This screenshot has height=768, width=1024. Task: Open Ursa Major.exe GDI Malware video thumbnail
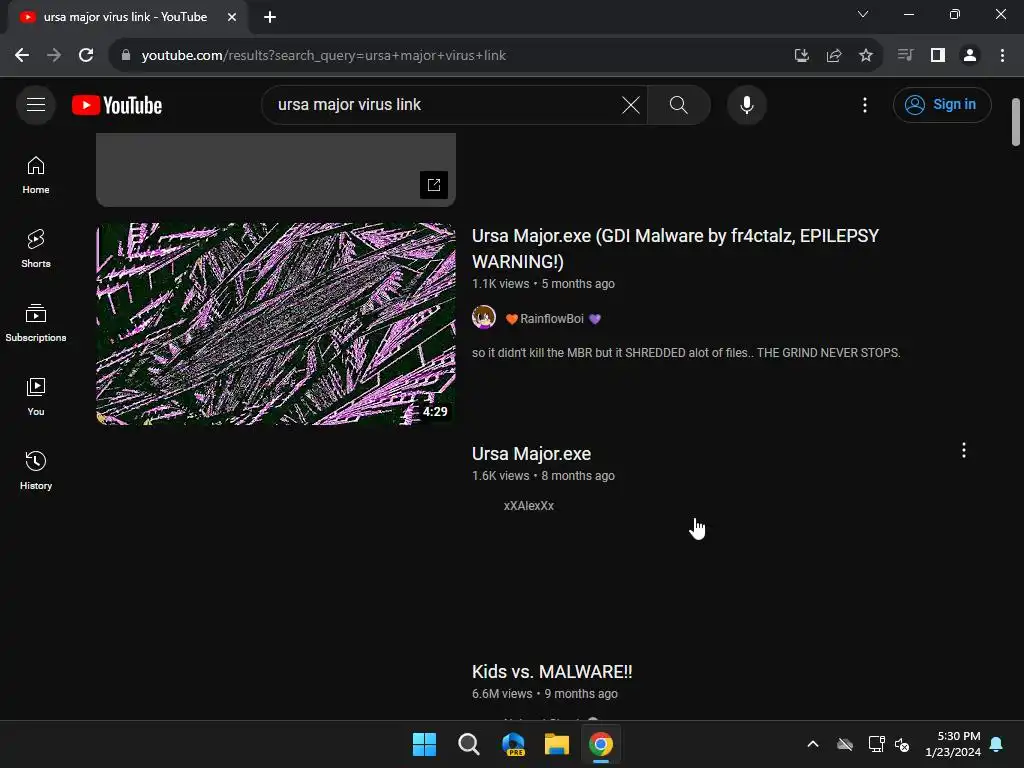tap(276, 324)
